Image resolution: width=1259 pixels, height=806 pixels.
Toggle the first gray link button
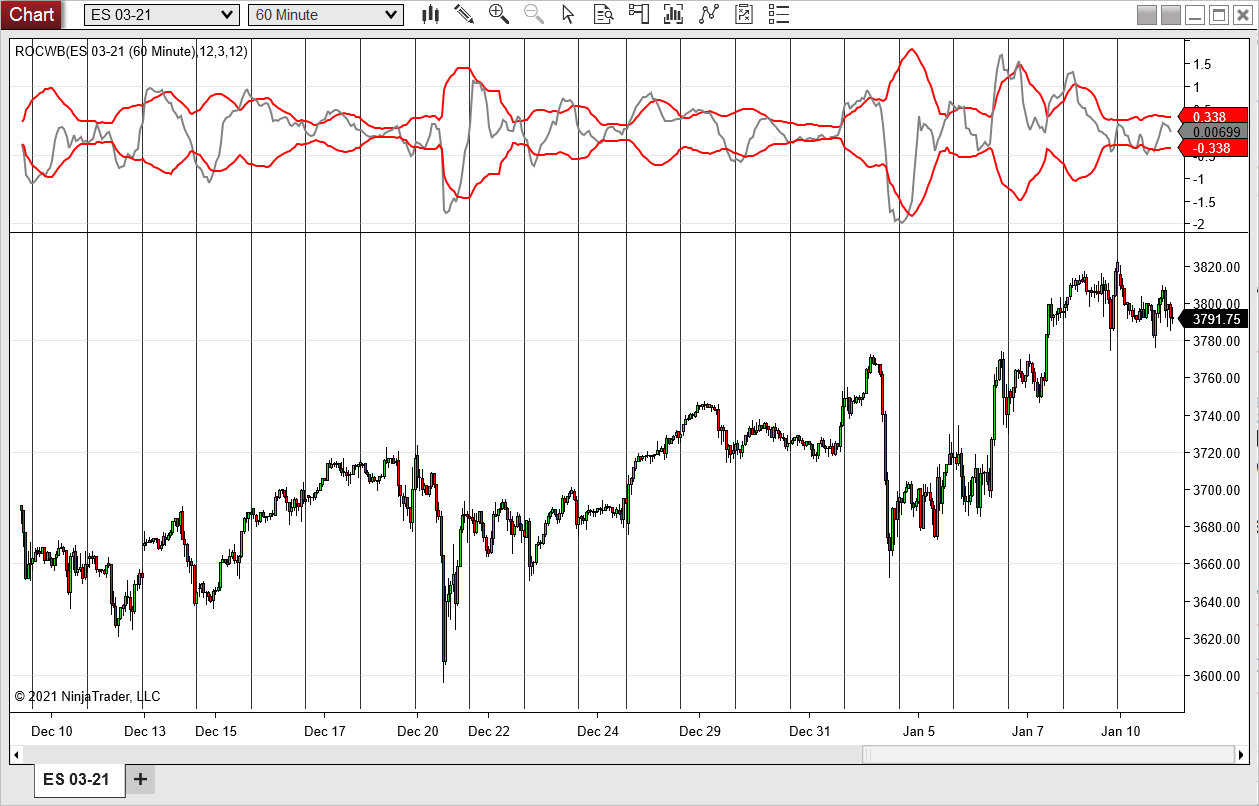1147,15
